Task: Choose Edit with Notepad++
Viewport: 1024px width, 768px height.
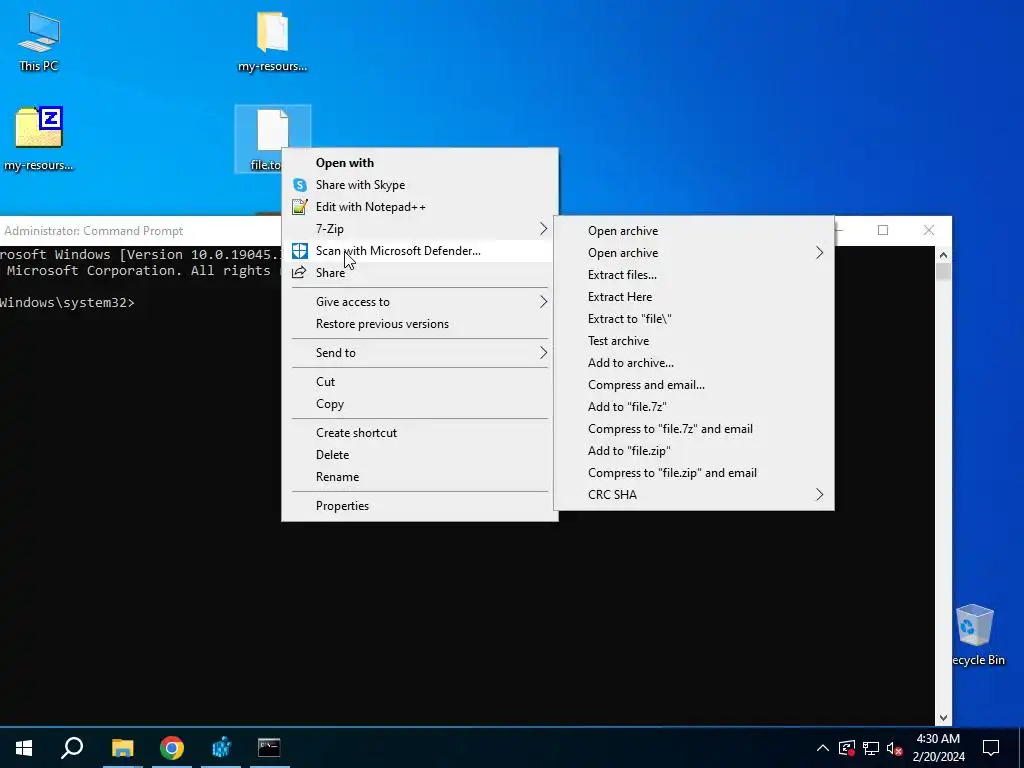Action: click(420, 207)
